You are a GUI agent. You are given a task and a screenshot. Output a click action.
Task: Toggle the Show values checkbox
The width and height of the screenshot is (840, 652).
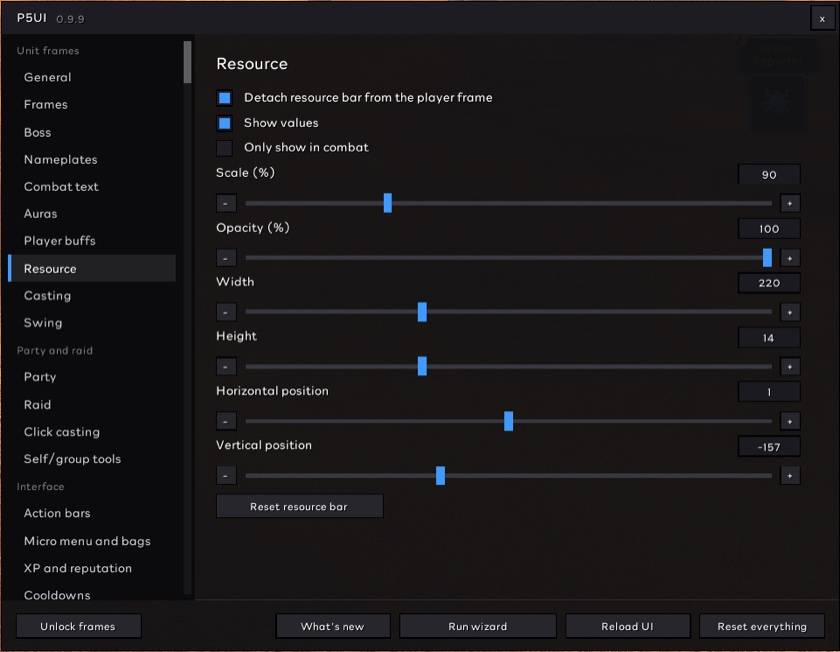[224, 123]
